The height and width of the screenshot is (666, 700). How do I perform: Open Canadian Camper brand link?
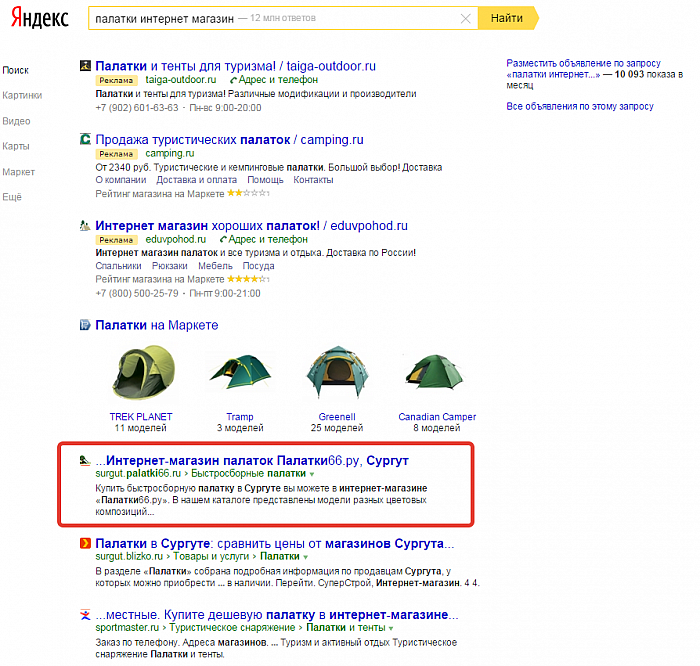pos(437,417)
